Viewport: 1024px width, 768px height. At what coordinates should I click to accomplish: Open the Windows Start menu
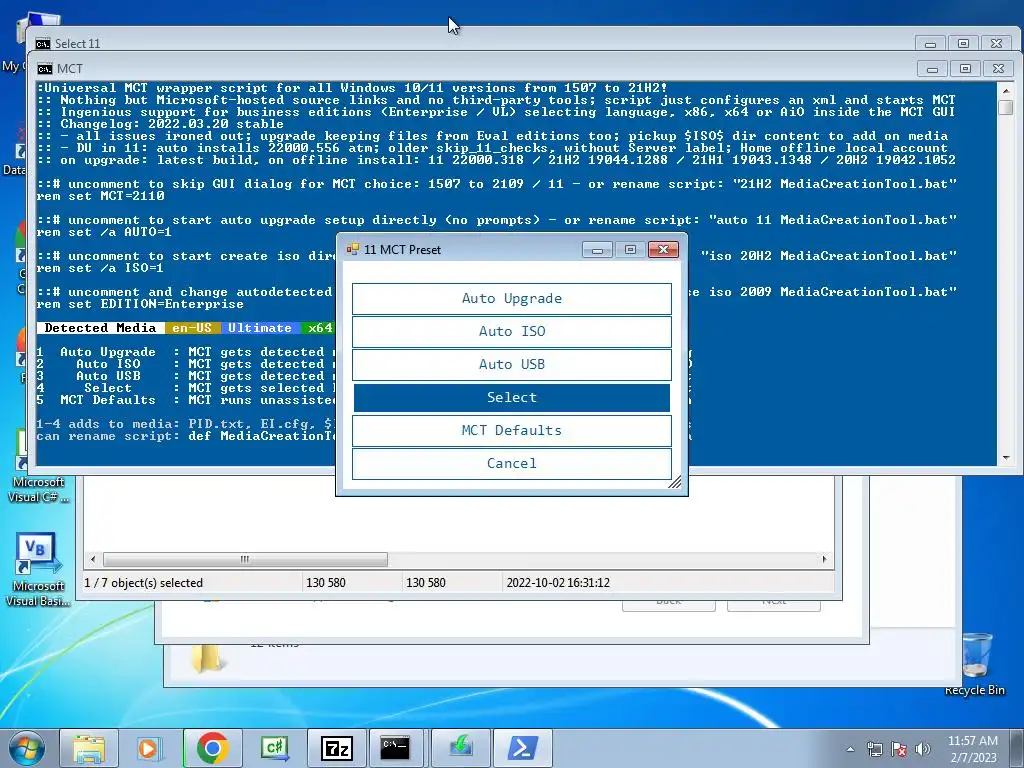(27, 748)
